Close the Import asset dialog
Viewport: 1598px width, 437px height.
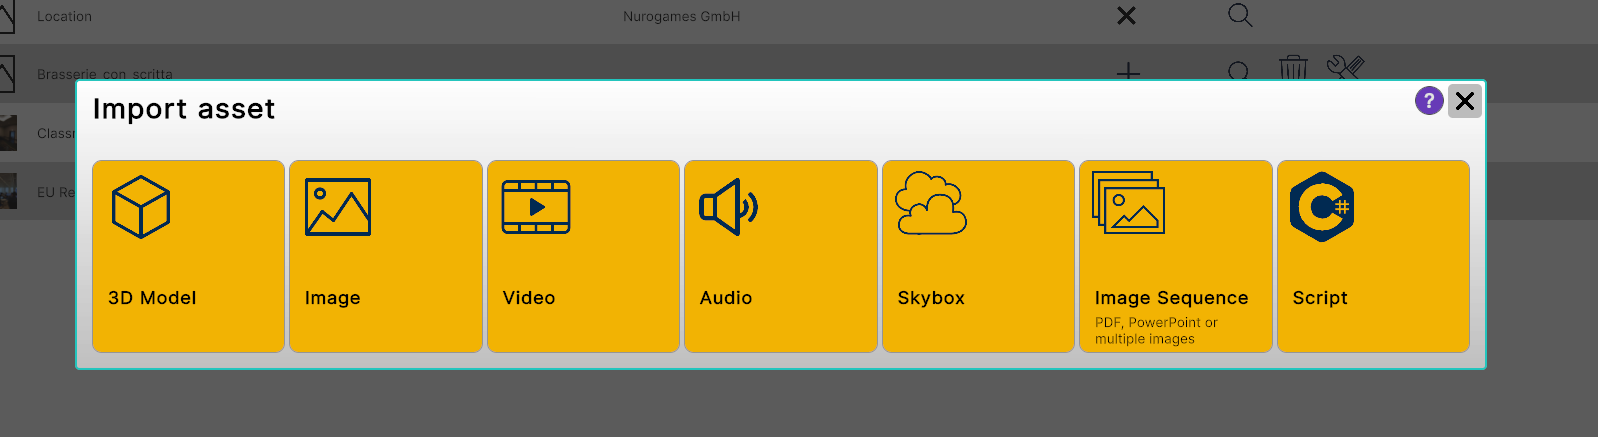1465,101
